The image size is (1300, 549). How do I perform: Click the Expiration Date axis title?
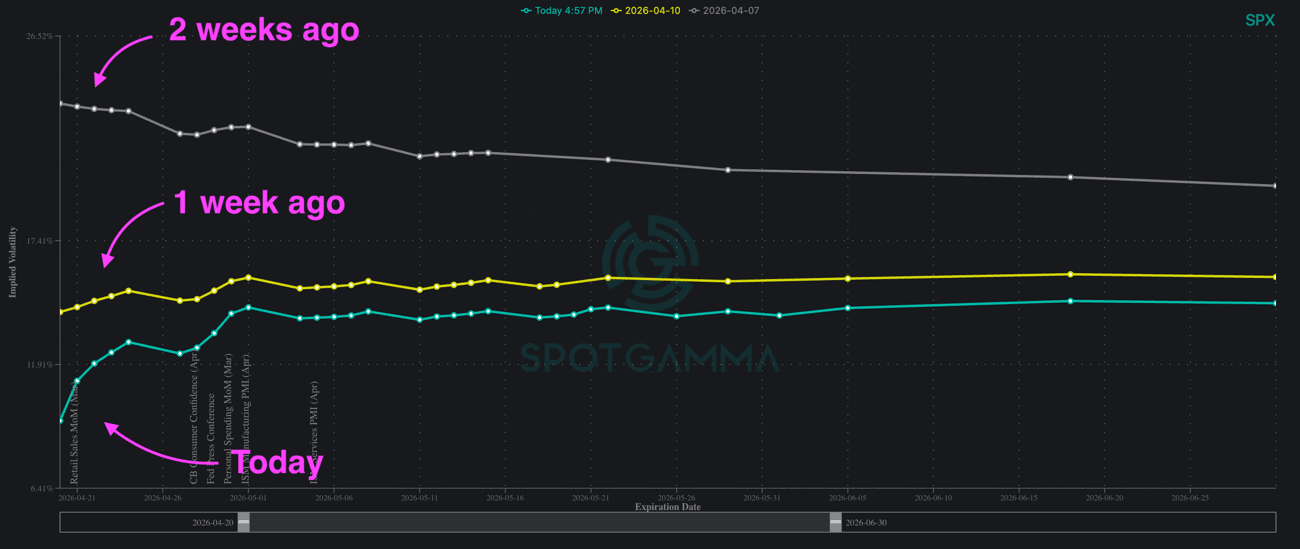(x=667, y=507)
